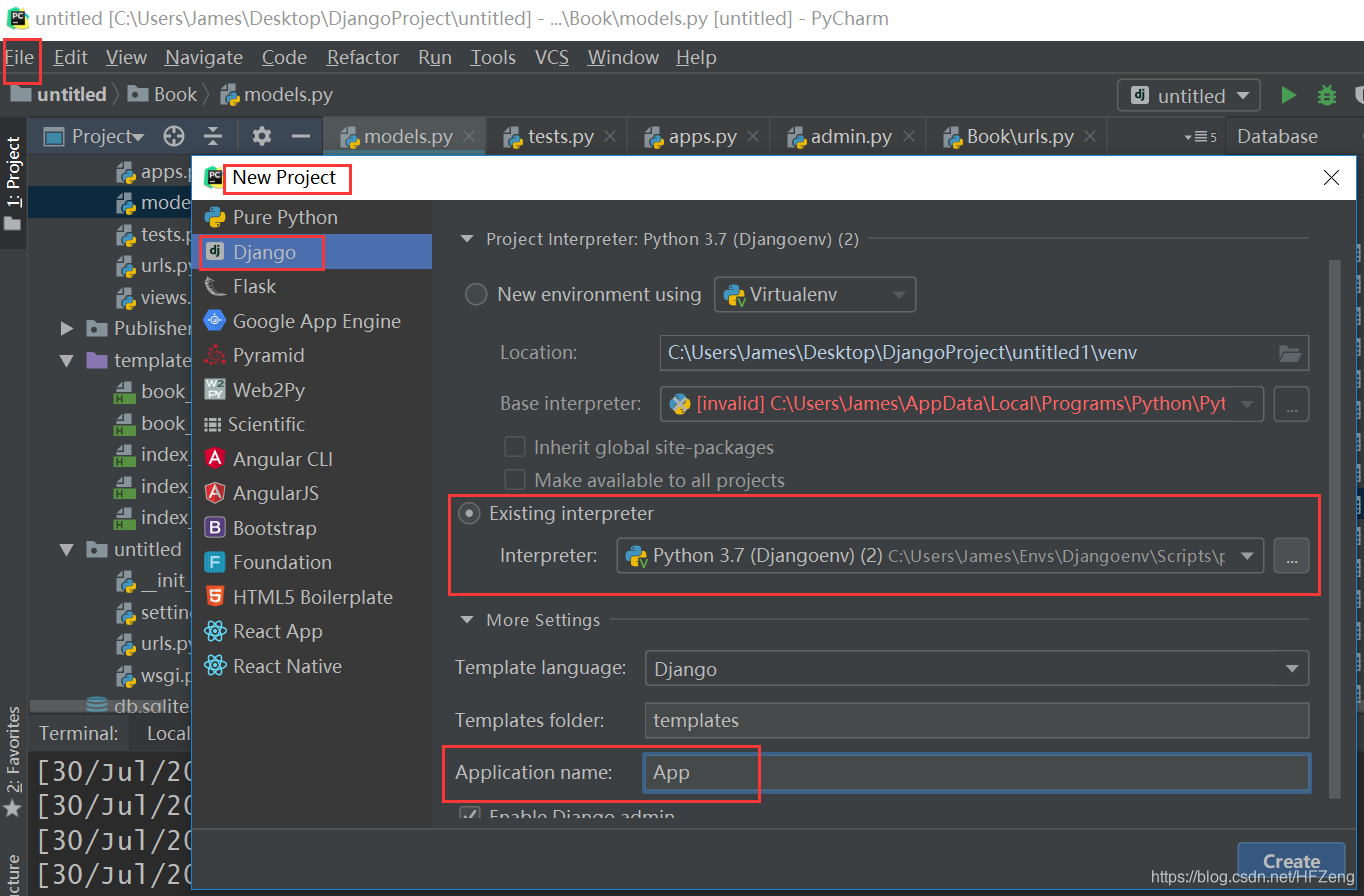Viewport: 1364px width, 896px height.
Task: Select Existing interpreter radio button
Action: [x=468, y=514]
